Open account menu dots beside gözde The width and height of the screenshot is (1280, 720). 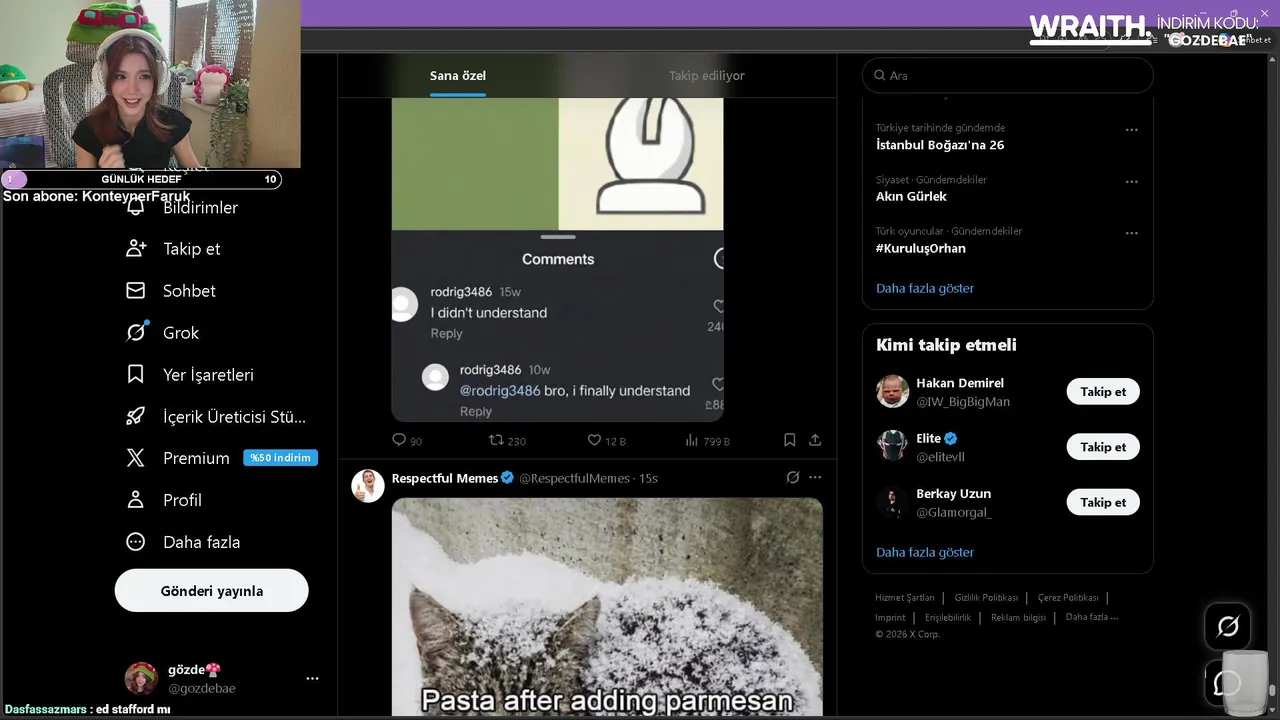coord(312,678)
